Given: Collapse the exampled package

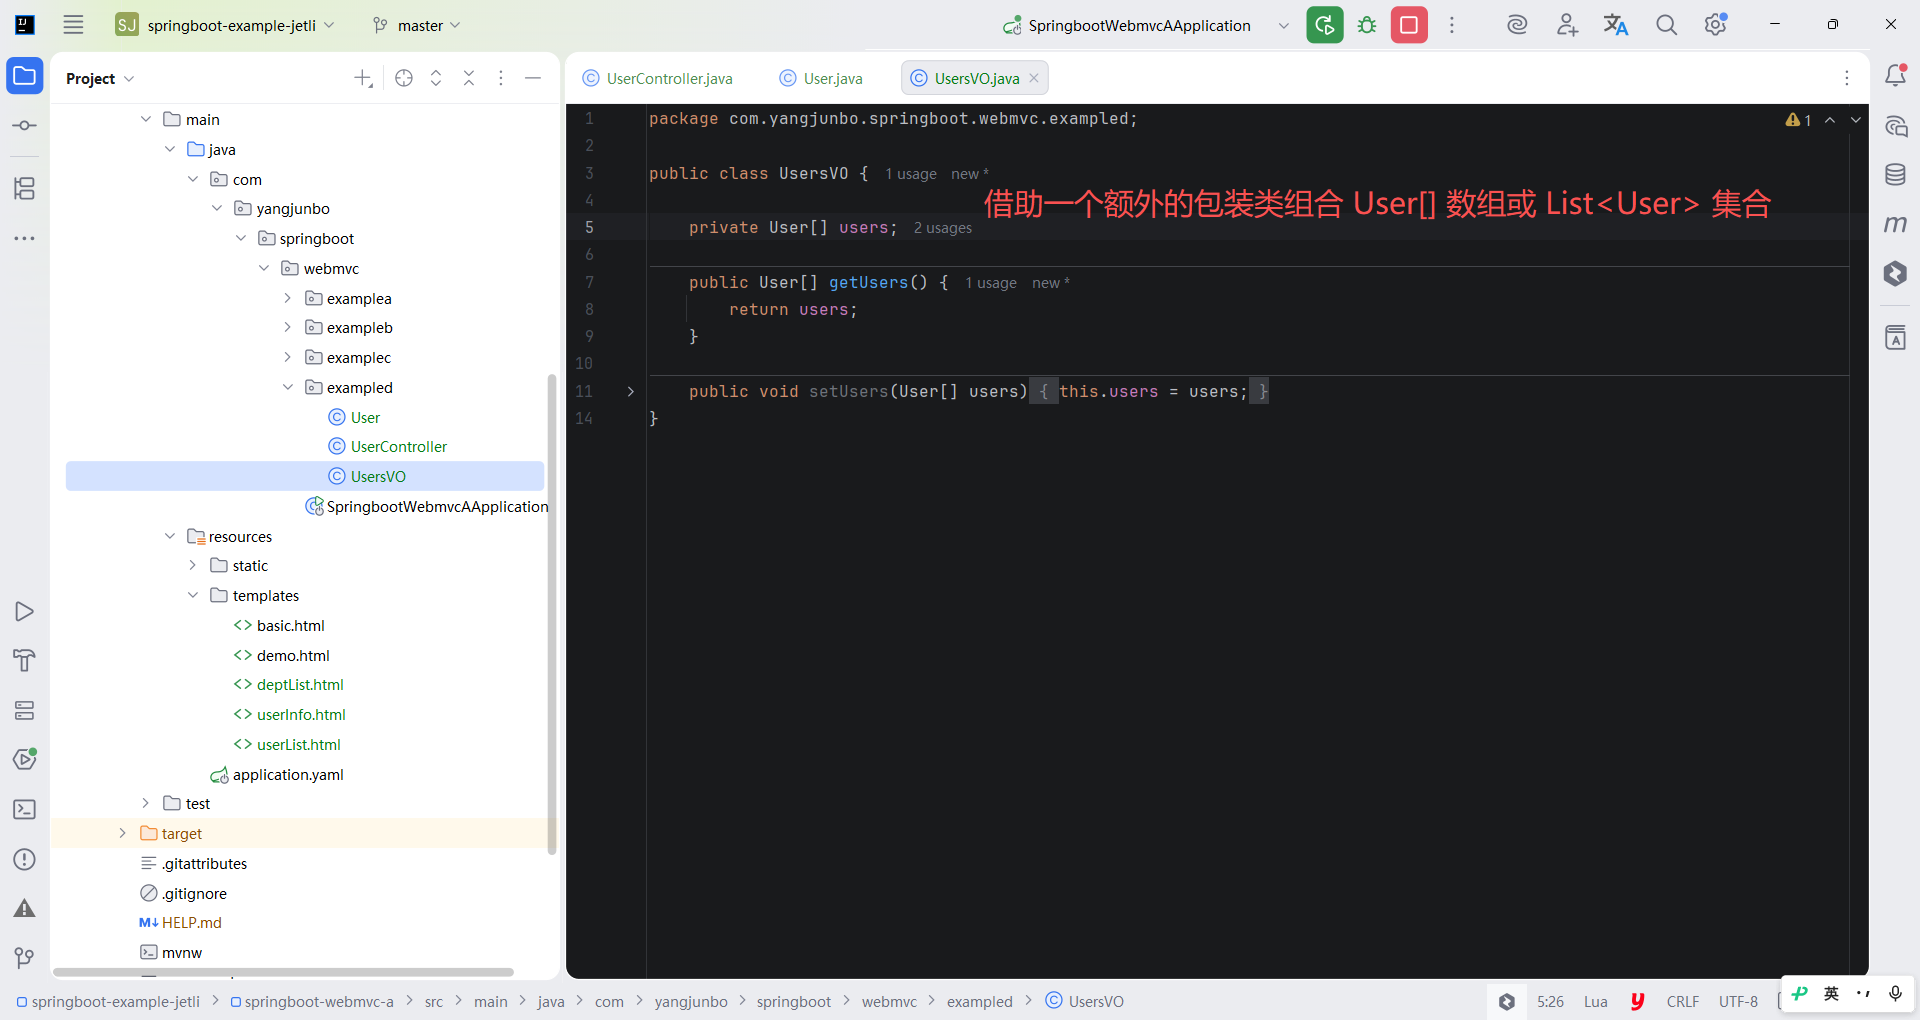Looking at the screenshot, I should click(x=288, y=387).
